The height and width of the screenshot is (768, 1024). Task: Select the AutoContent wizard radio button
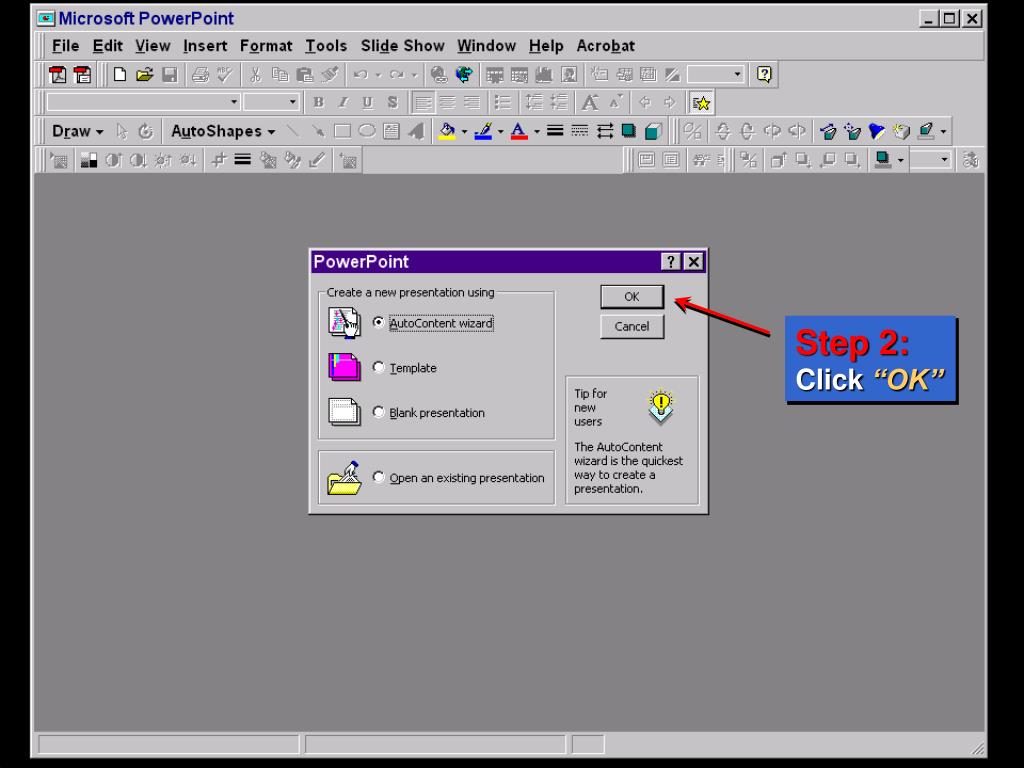click(x=379, y=323)
